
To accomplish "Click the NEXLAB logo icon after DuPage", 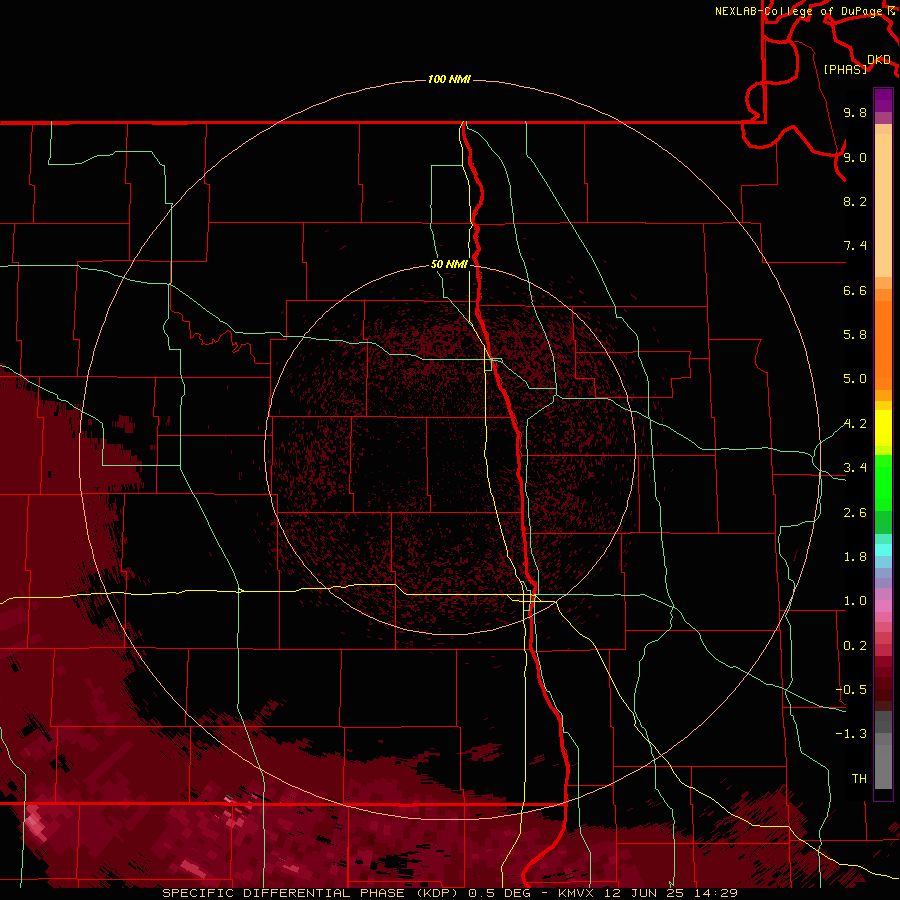I will [x=891, y=10].
